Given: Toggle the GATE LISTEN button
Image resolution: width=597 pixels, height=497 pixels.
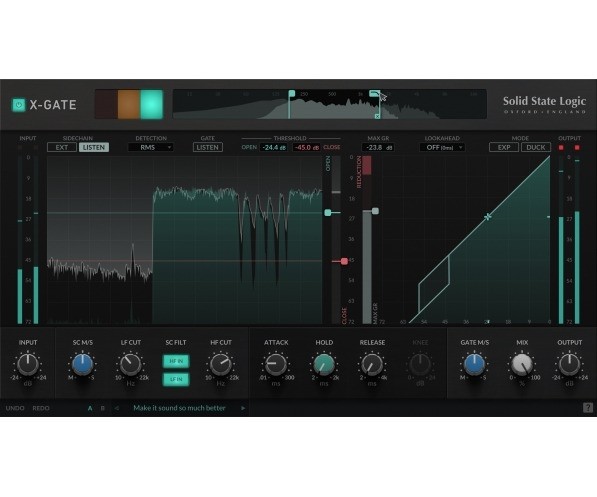Looking at the screenshot, I should 208,147.
